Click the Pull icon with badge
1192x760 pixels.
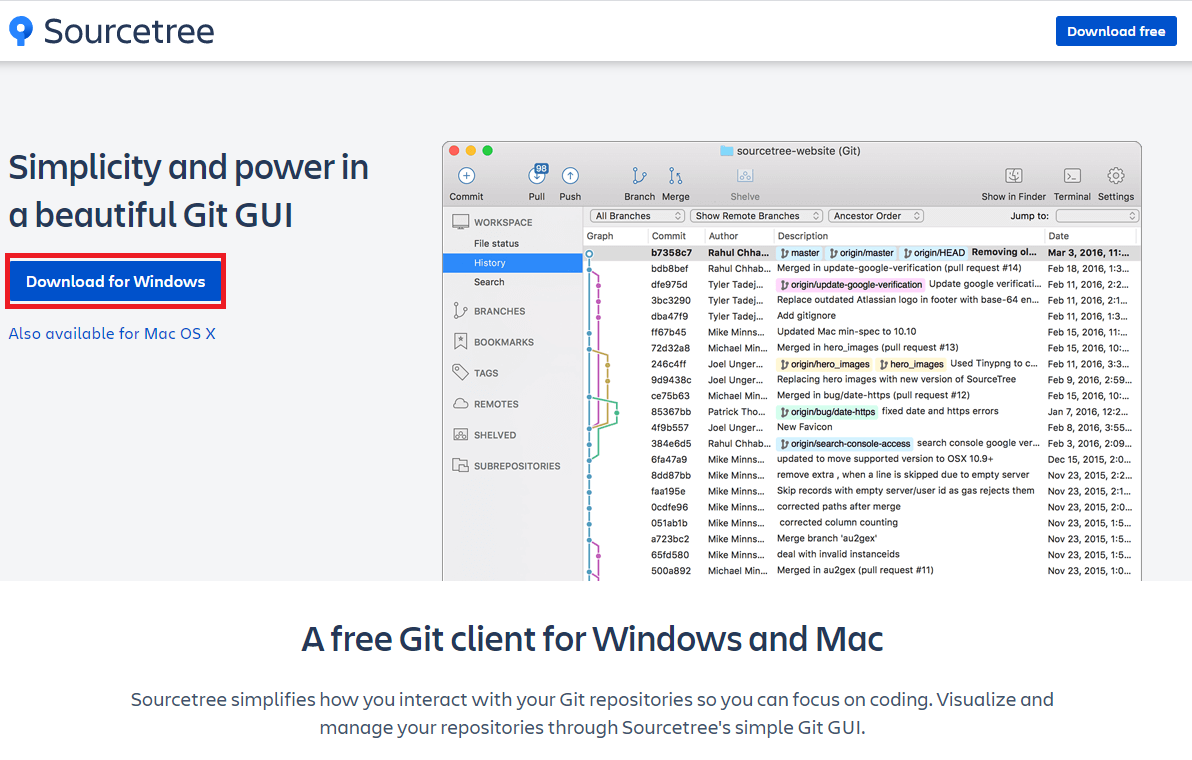tap(537, 175)
